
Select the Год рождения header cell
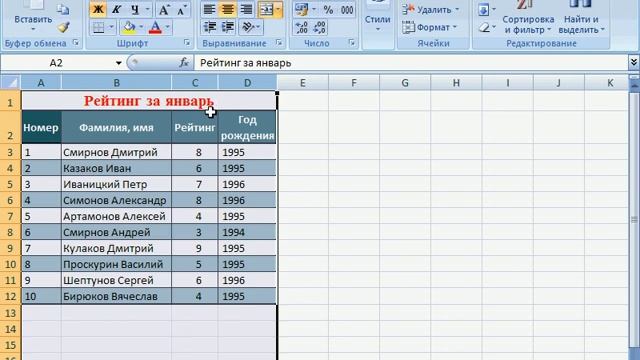[x=247, y=127]
